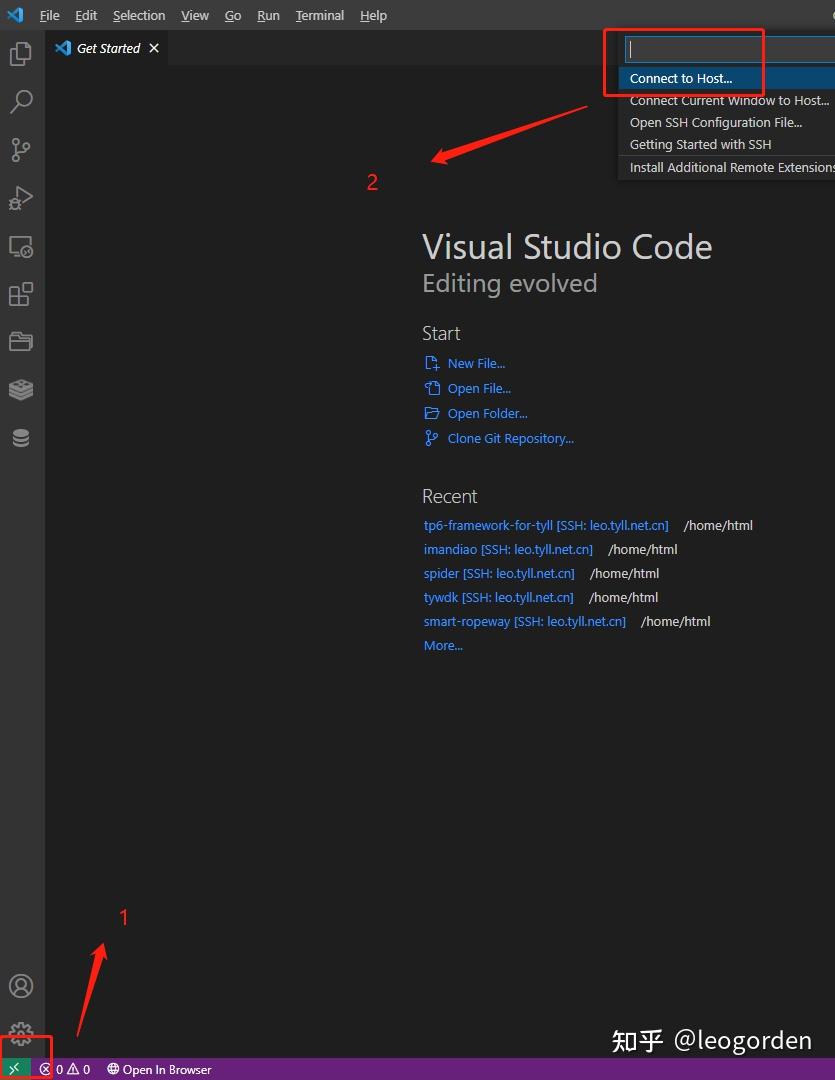Open the database extension icon
The height and width of the screenshot is (1080, 835).
[x=21, y=437]
